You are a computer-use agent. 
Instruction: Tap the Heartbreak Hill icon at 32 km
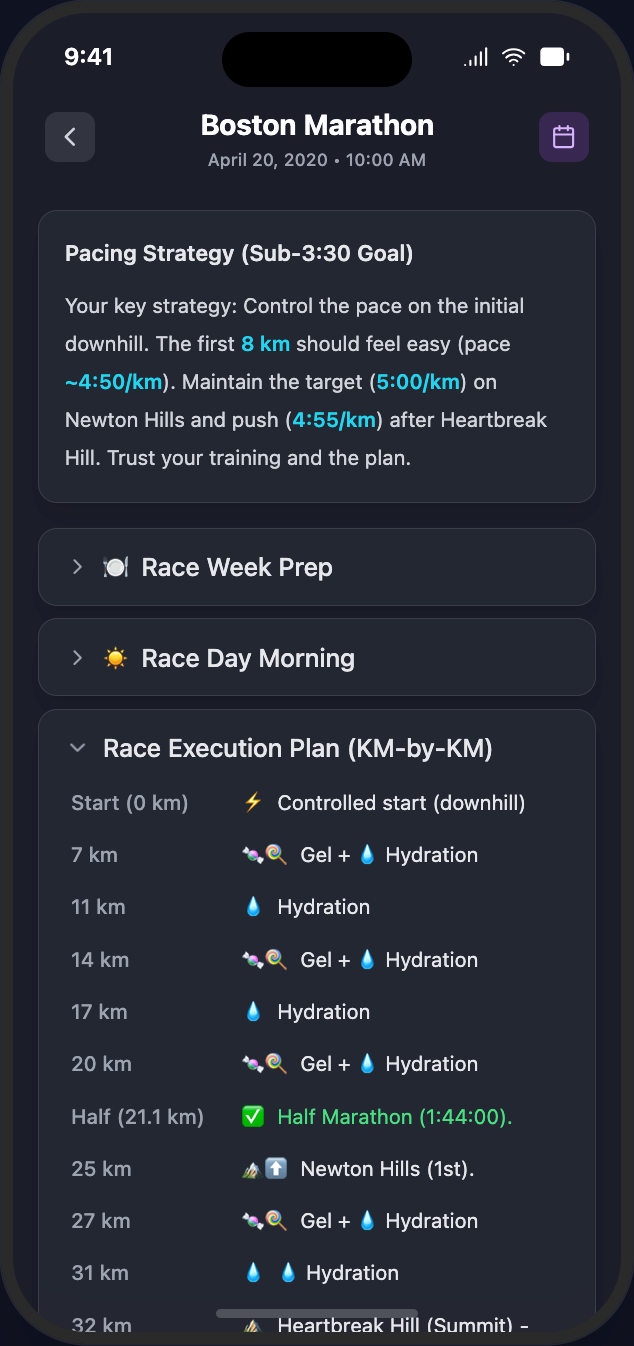[x=253, y=1325]
